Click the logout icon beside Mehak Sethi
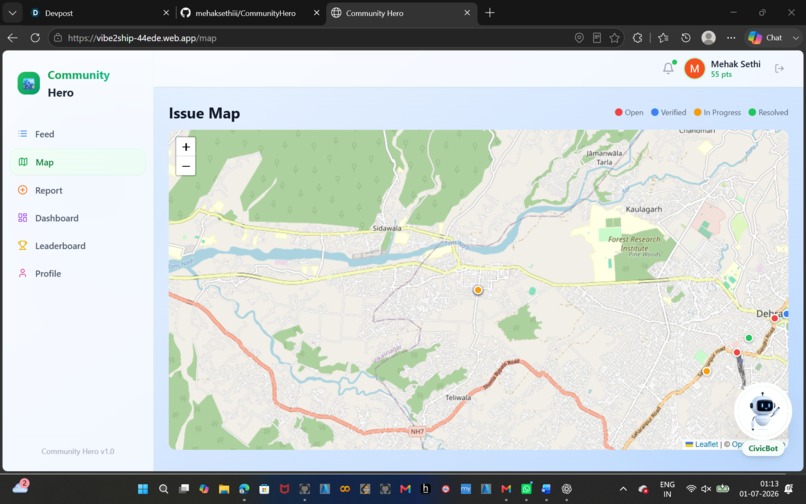Viewport: 806px width, 504px height. pyautogui.click(x=779, y=68)
